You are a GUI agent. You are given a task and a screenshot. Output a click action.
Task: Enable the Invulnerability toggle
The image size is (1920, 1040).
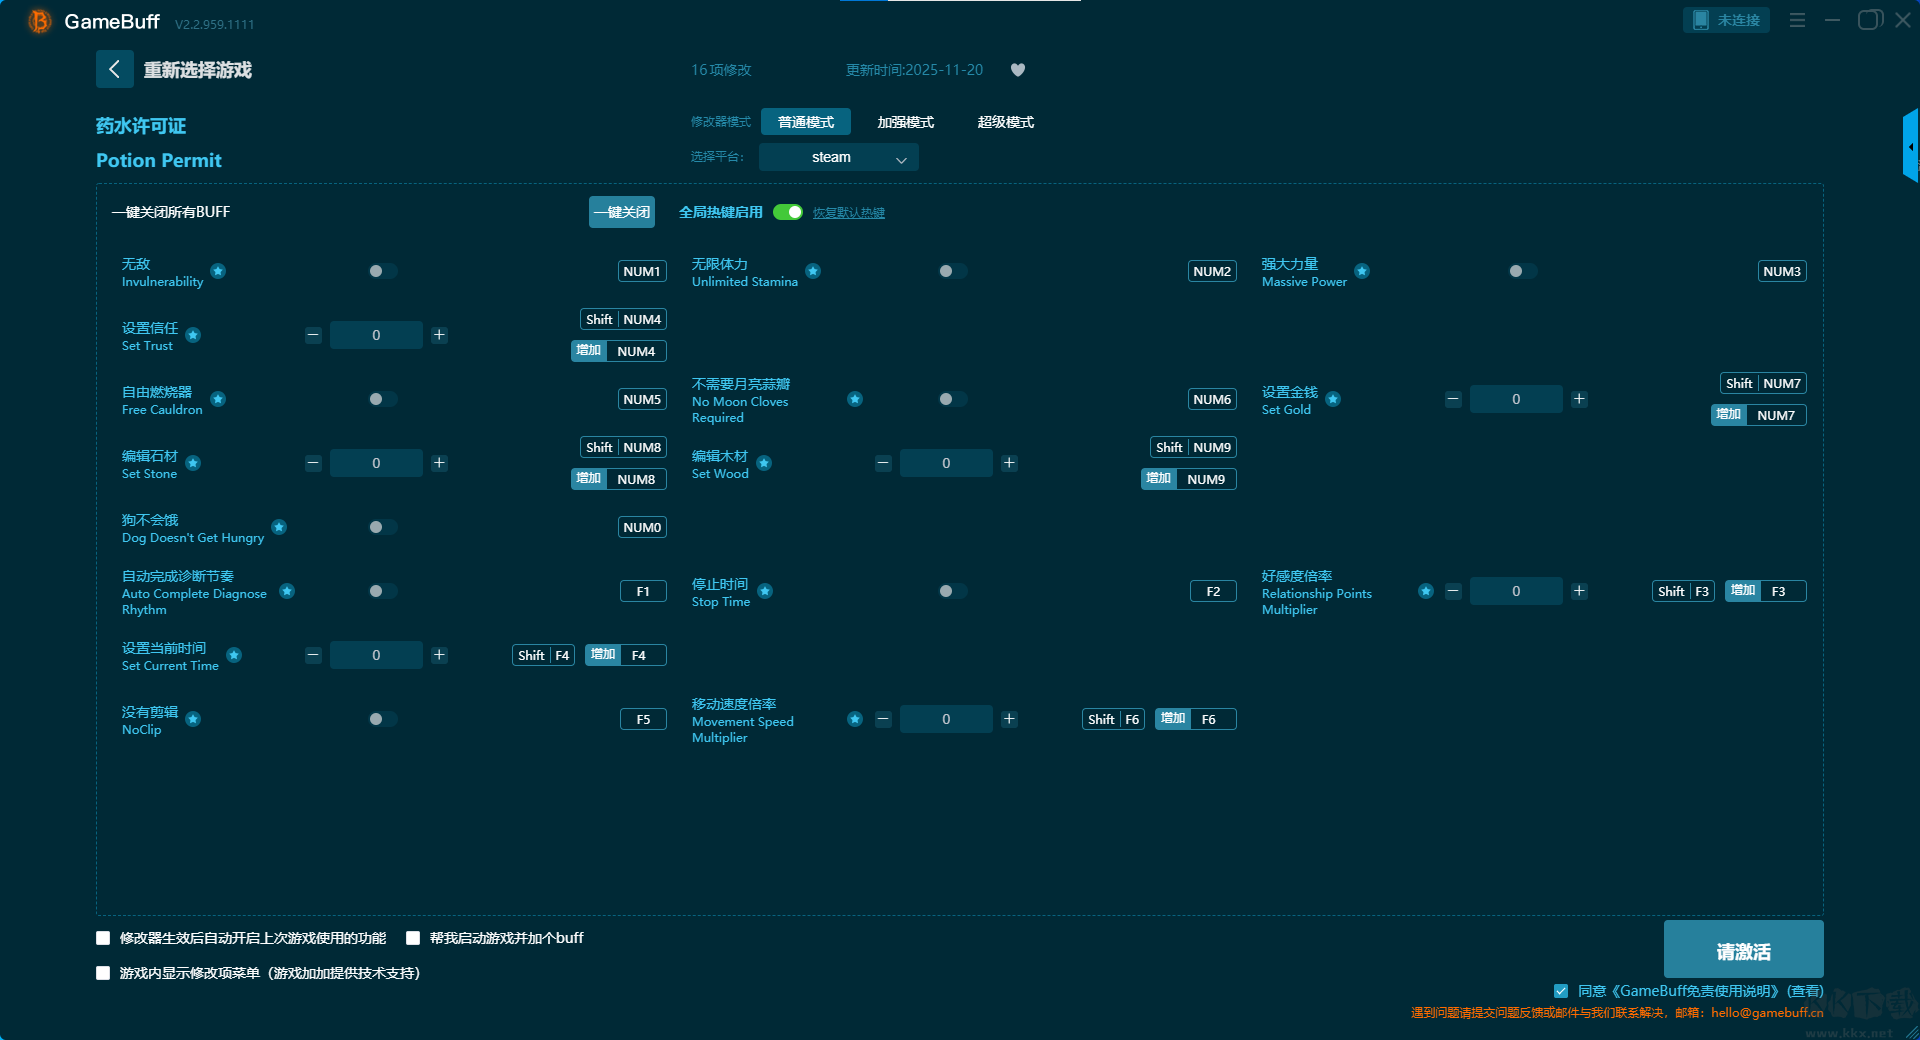[382, 271]
